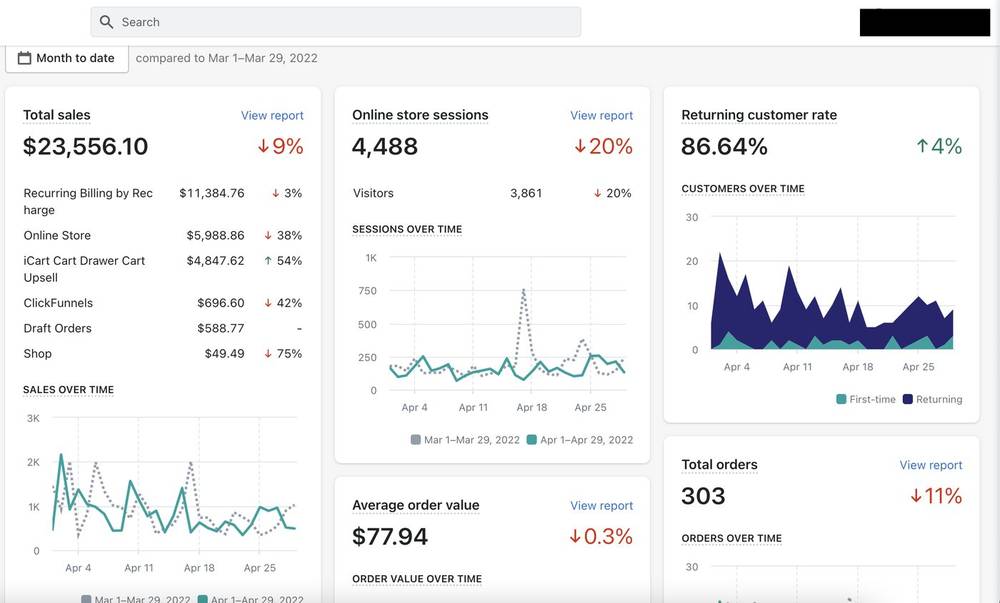Toggle Apr 1–Apr 29, 2022 legend in sessions chart
This screenshot has height=603, width=1000.
click(580, 440)
